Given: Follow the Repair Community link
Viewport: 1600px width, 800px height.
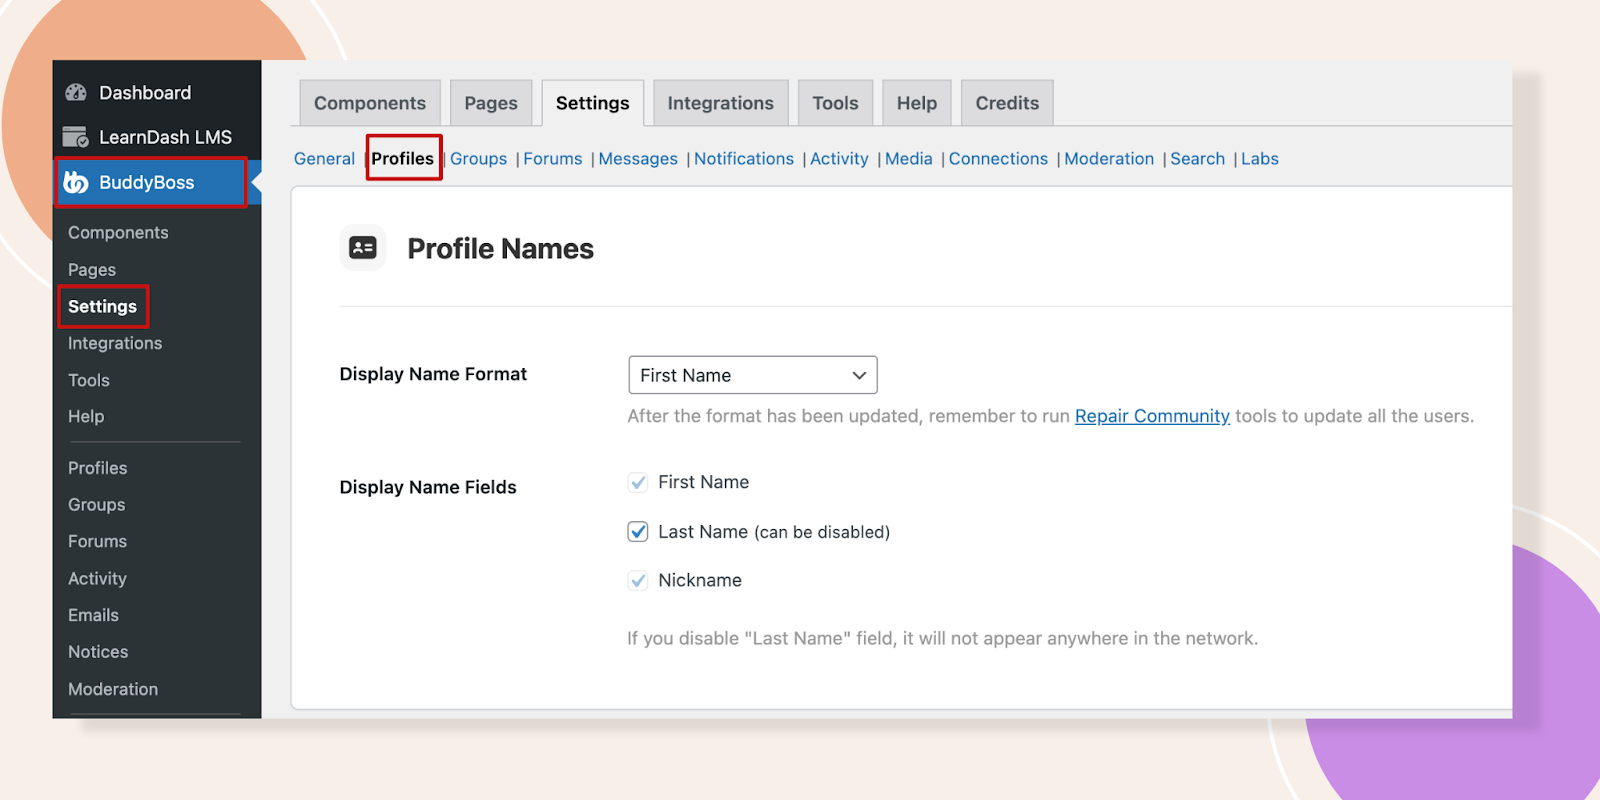Looking at the screenshot, I should point(1152,416).
